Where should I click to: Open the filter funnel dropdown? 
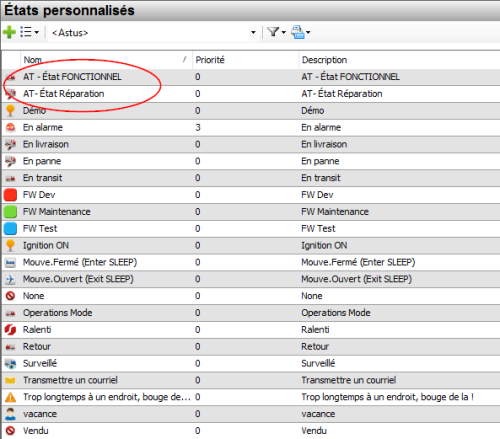tap(276, 32)
